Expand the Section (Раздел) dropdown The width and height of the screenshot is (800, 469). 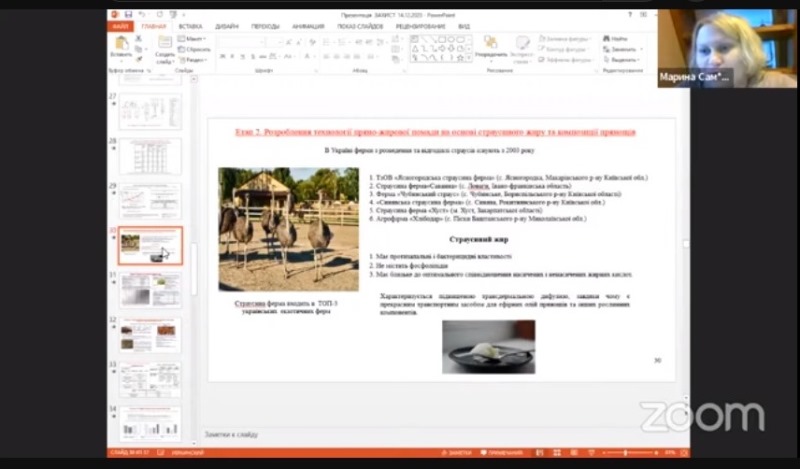pyautogui.click(x=194, y=58)
